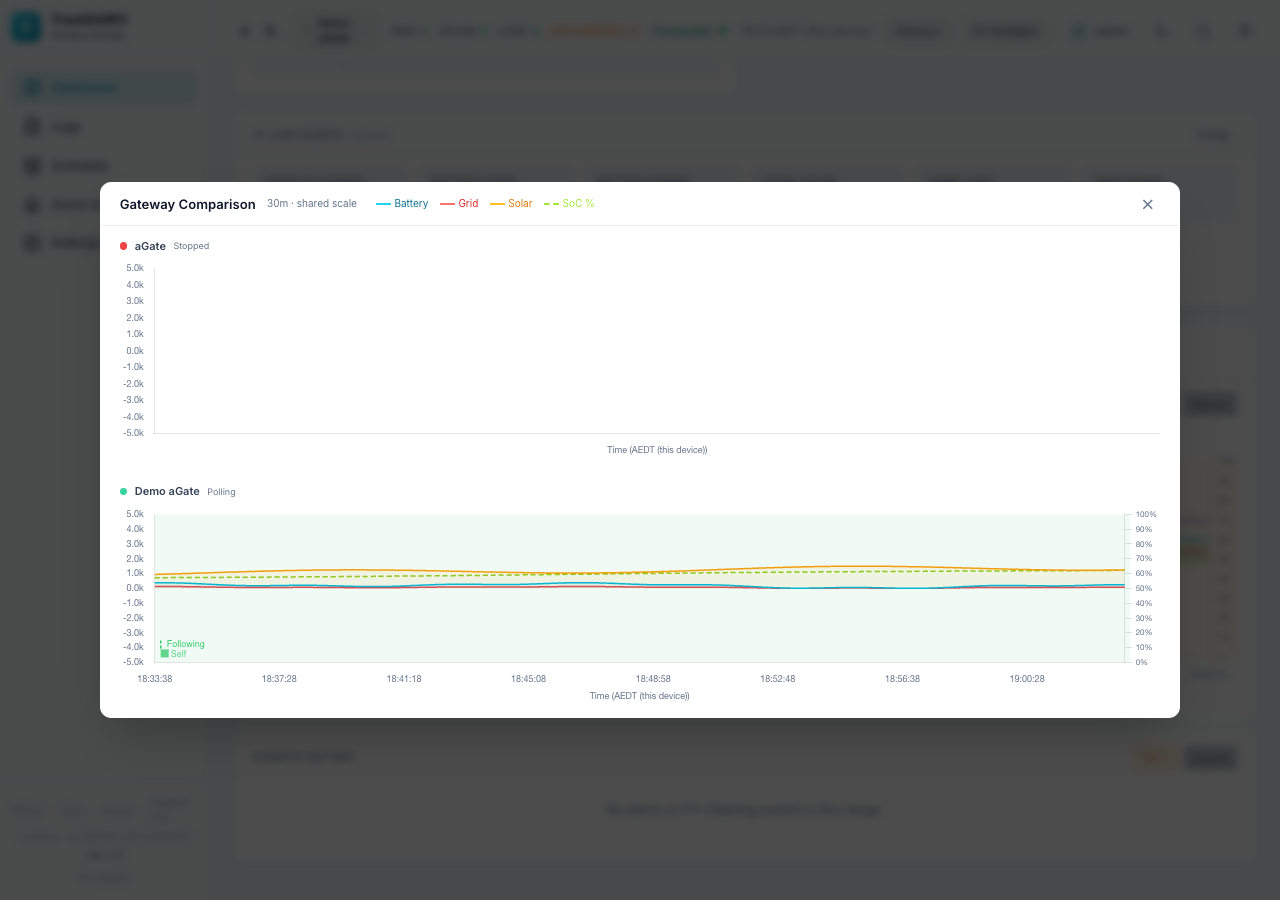Viewport: 1280px width, 900px height.
Task: Click the red status dot beside aGate
Action: [x=124, y=246]
